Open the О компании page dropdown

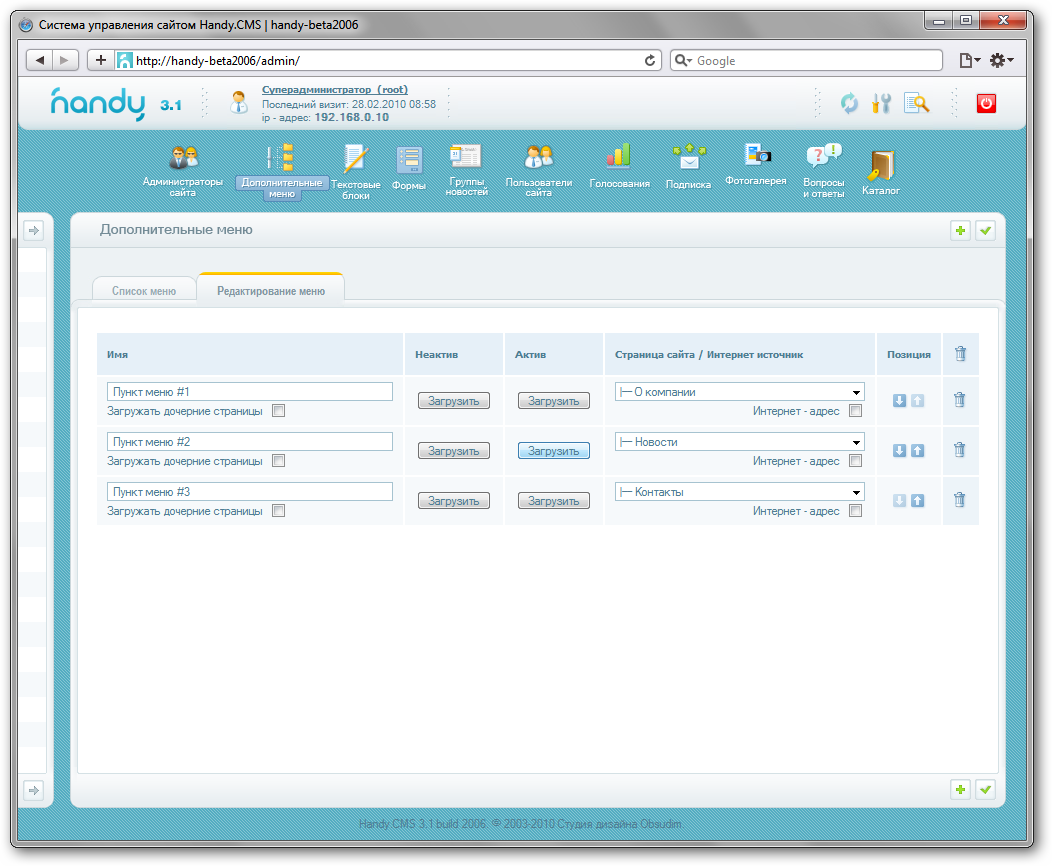pyautogui.click(x=740, y=392)
